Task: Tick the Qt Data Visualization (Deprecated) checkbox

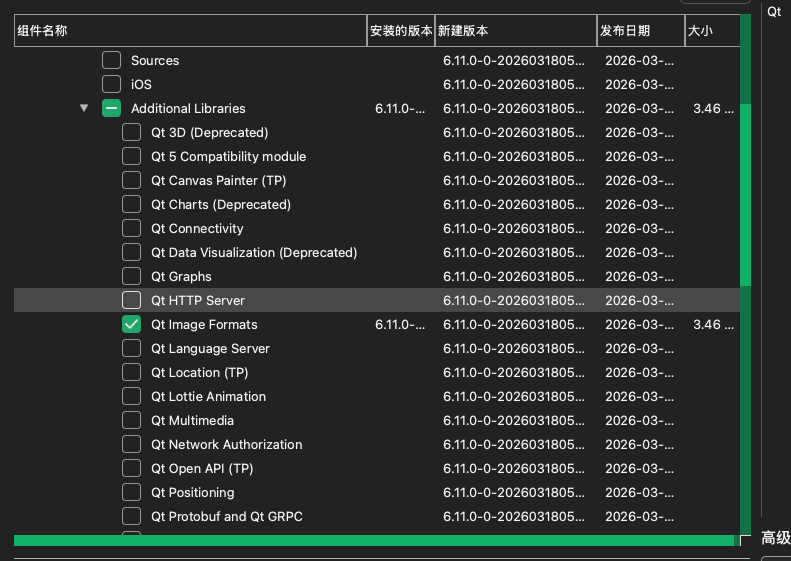Action: pyautogui.click(x=131, y=252)
